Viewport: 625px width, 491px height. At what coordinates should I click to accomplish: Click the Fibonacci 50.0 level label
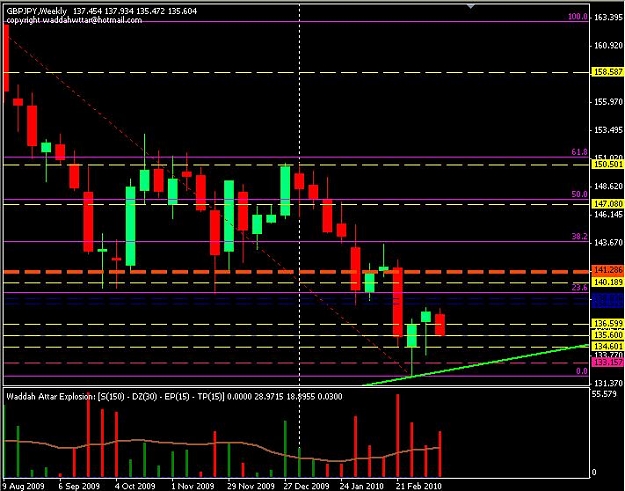coord(580,194)
